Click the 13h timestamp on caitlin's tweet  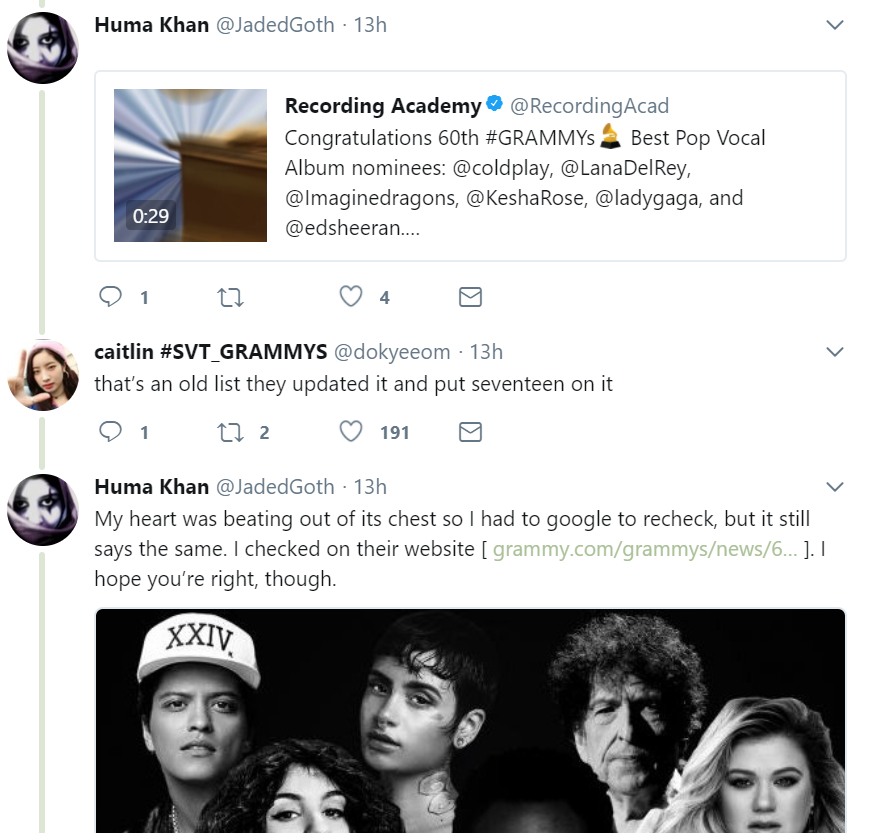click(x=486, y=352)
